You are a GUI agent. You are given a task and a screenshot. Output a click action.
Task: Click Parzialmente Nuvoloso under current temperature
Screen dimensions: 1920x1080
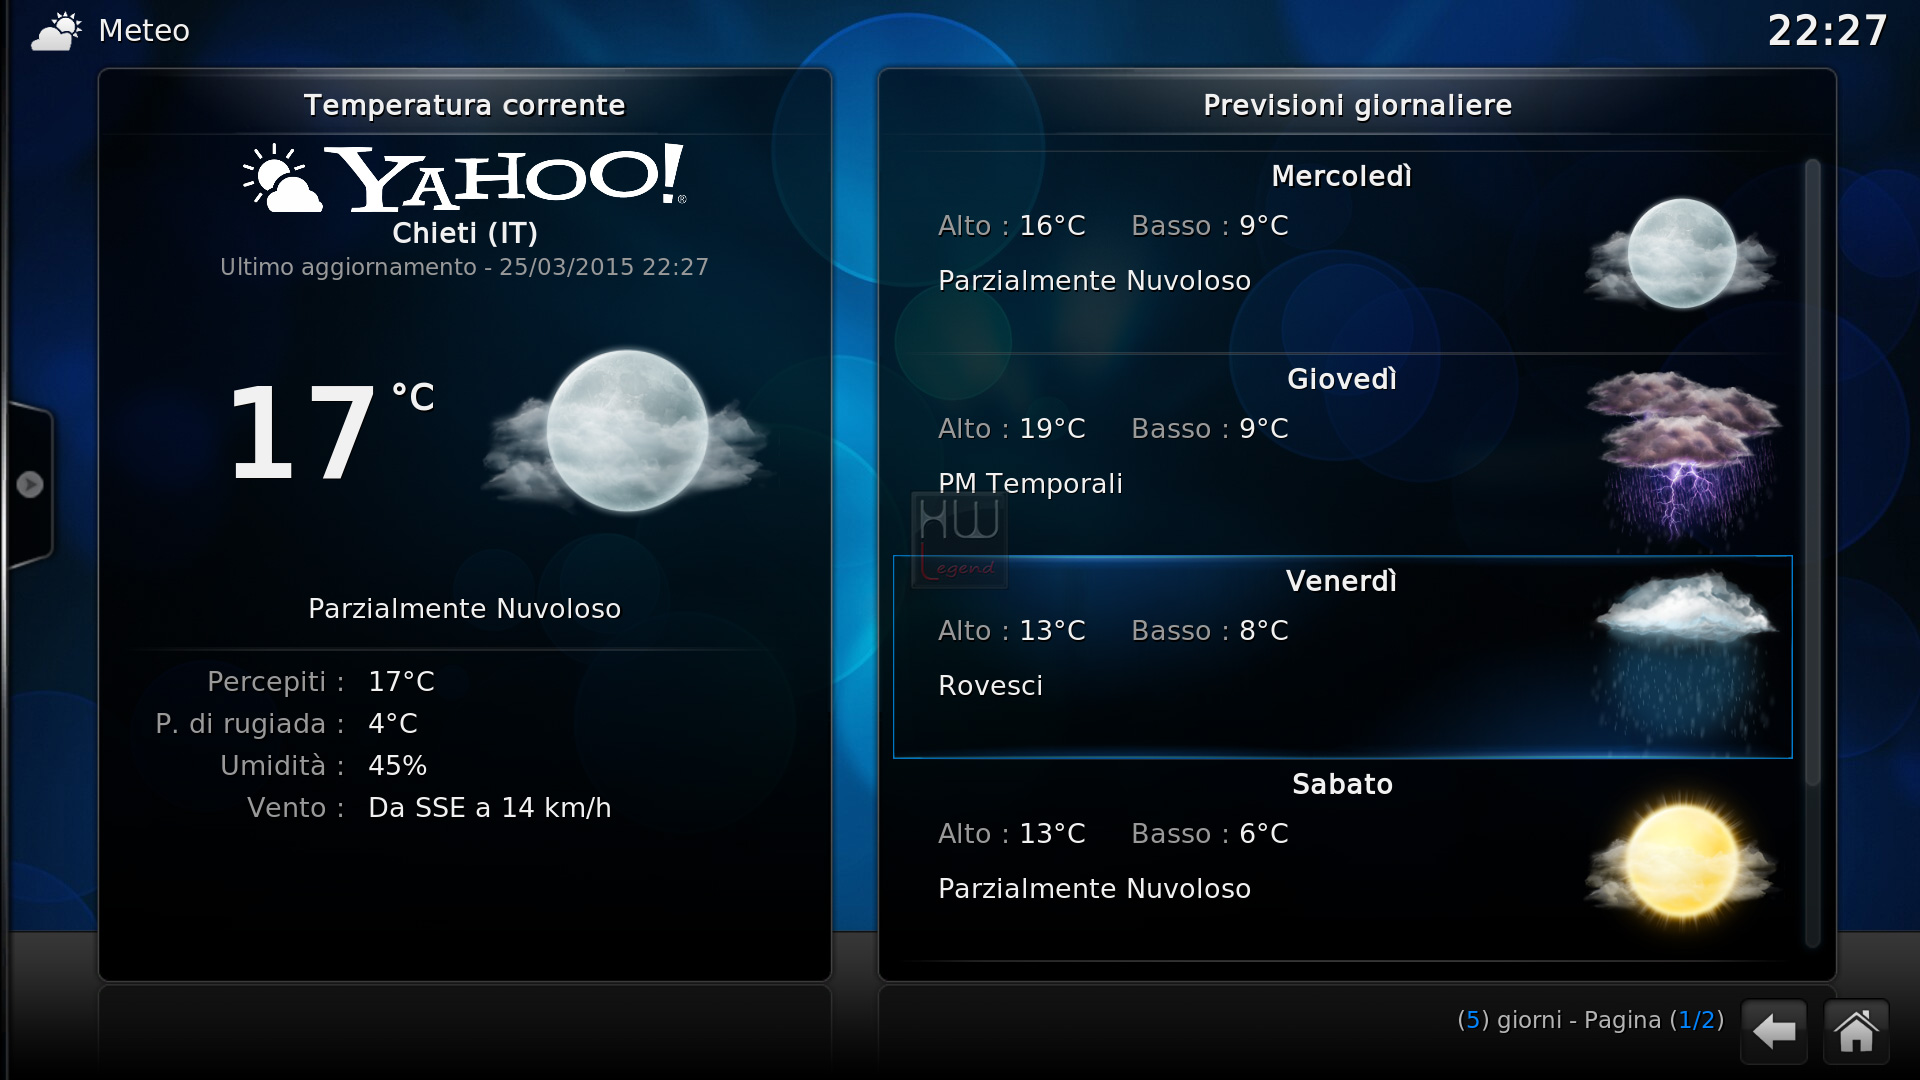(464, 609)
